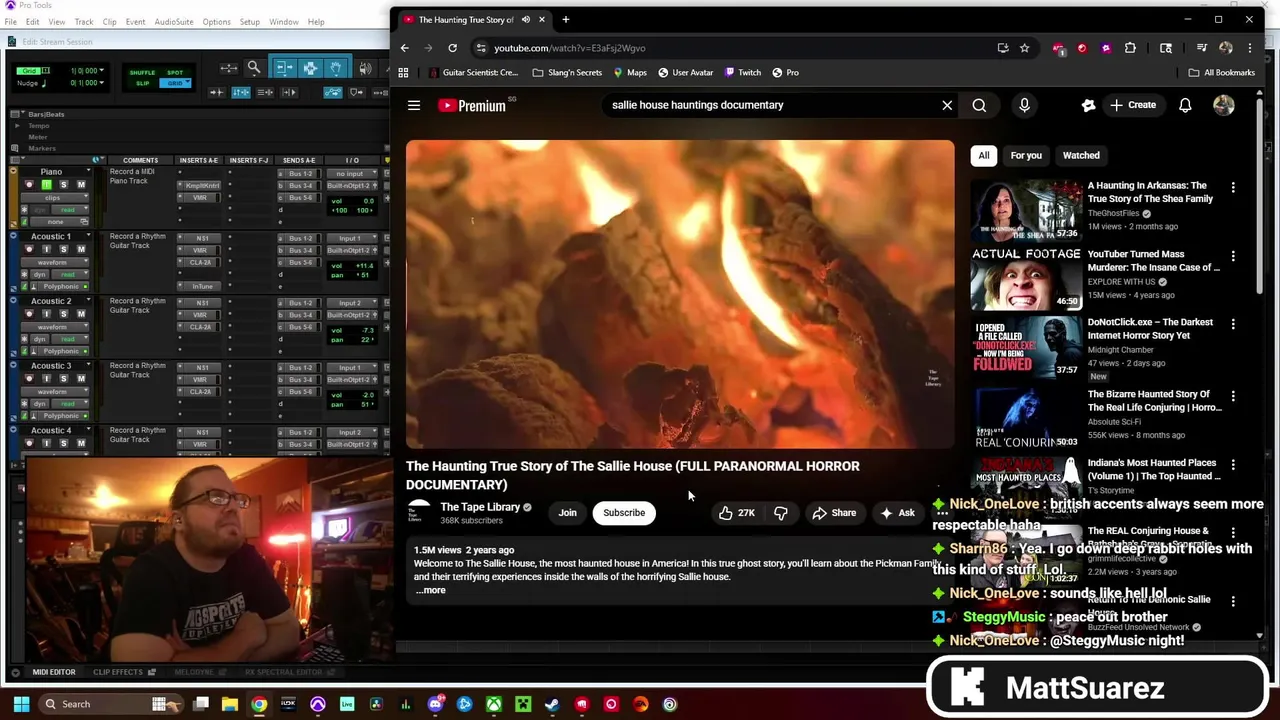Open Acoustic 1 track name dropdown
The width and height of the screenshot is (1280, 720).
coord(87,237)
